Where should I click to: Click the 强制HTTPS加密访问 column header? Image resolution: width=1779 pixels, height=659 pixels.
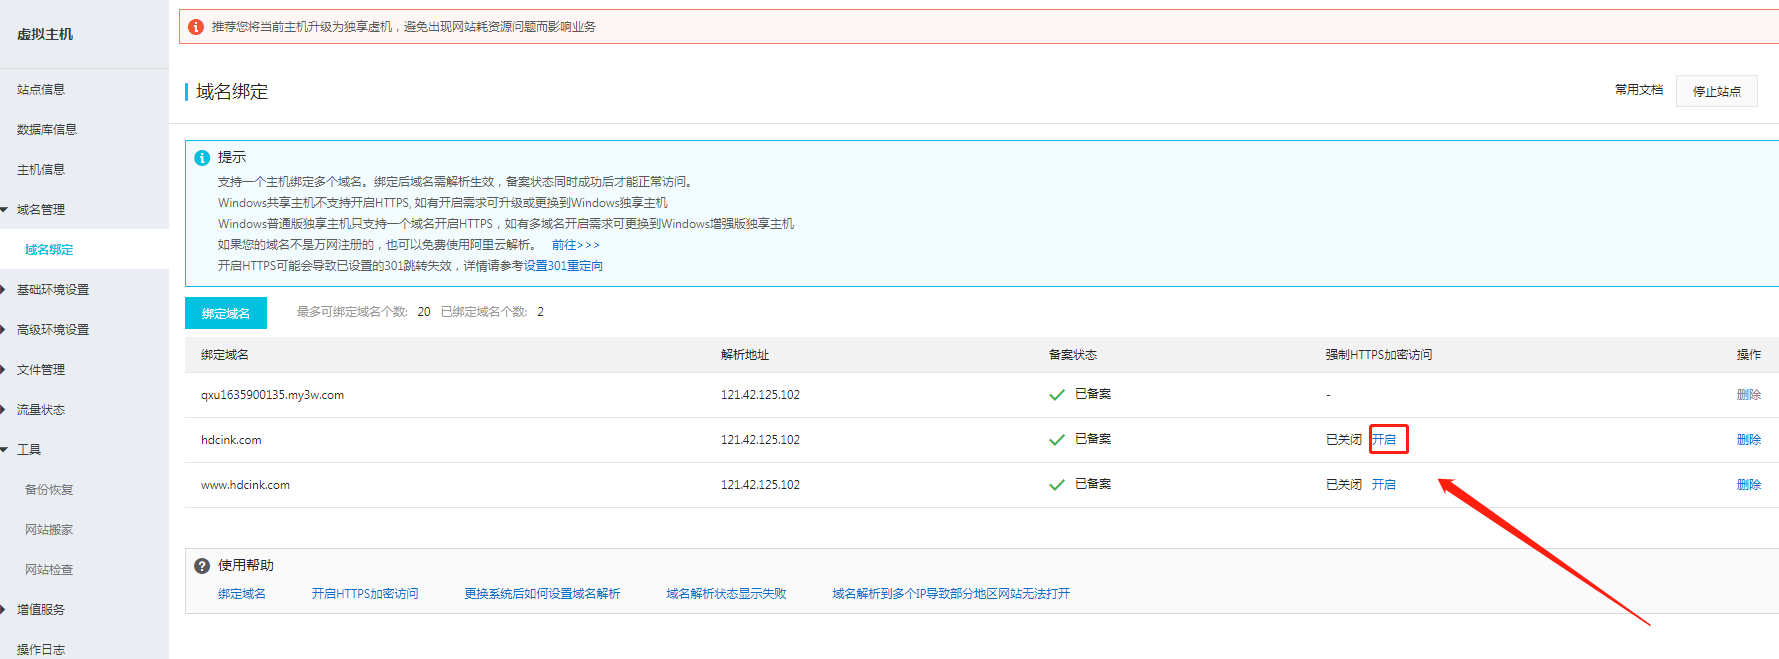pyautogui.click(x=1379, y=355)
